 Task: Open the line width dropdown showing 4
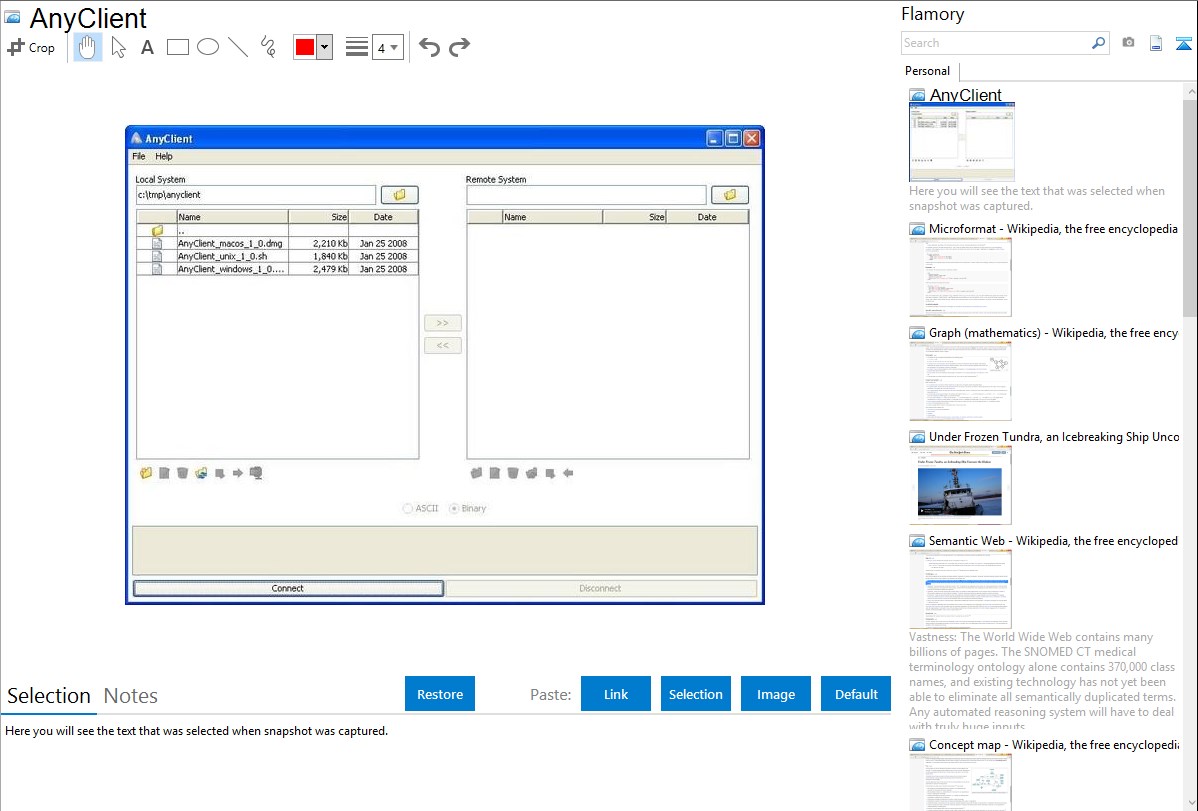387,47
